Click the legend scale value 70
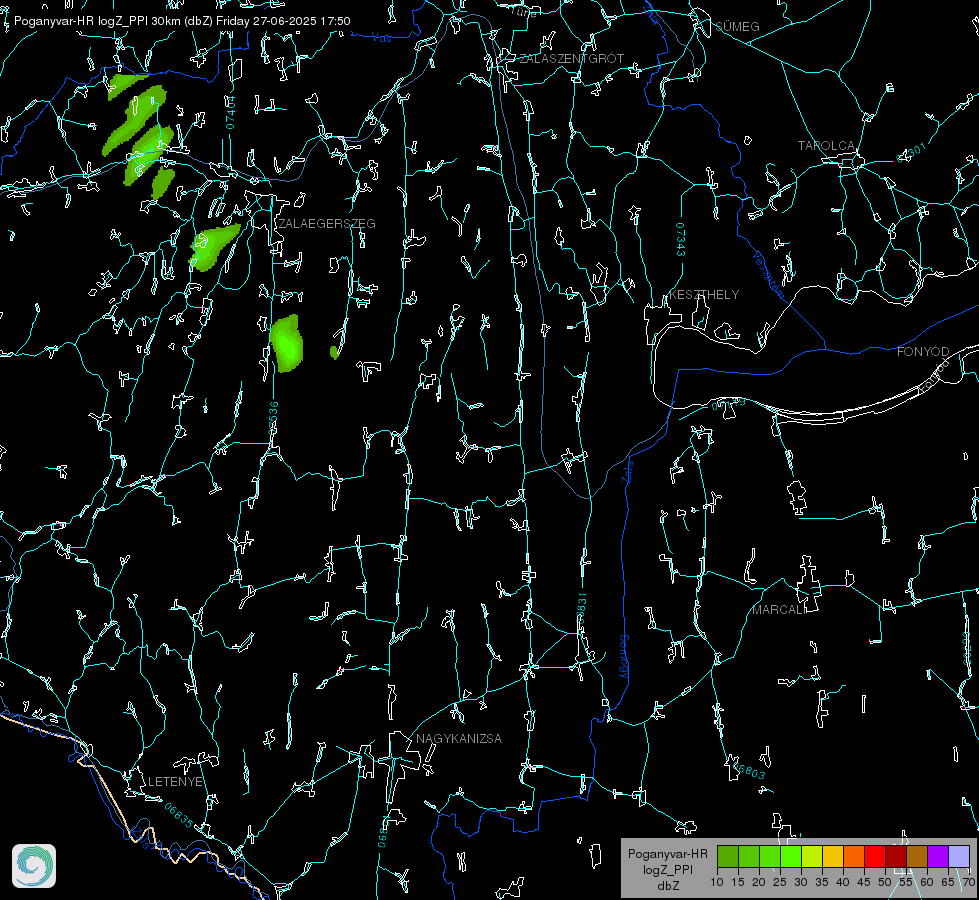979x900 pixels. point(968,882)
